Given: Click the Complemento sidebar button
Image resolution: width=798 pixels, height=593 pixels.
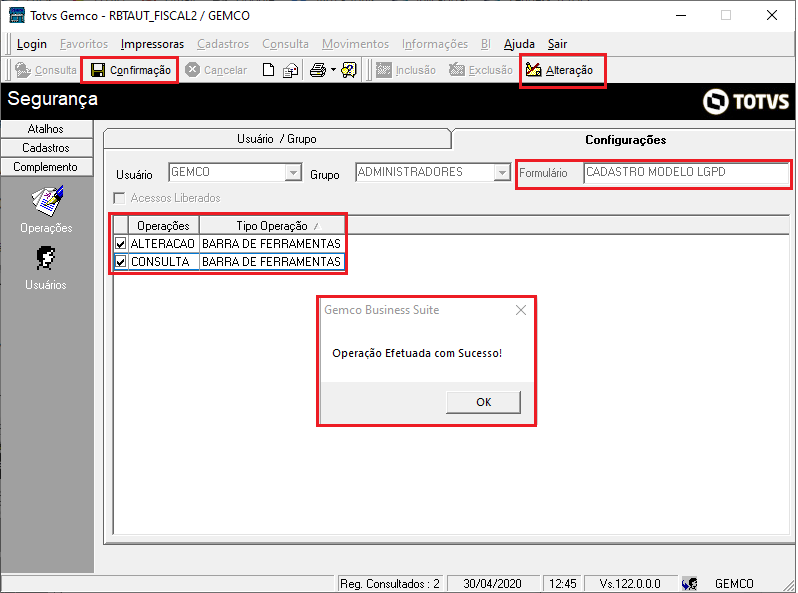Looking at the screenshot, I should pyautogui.click(x=46, y=167).
